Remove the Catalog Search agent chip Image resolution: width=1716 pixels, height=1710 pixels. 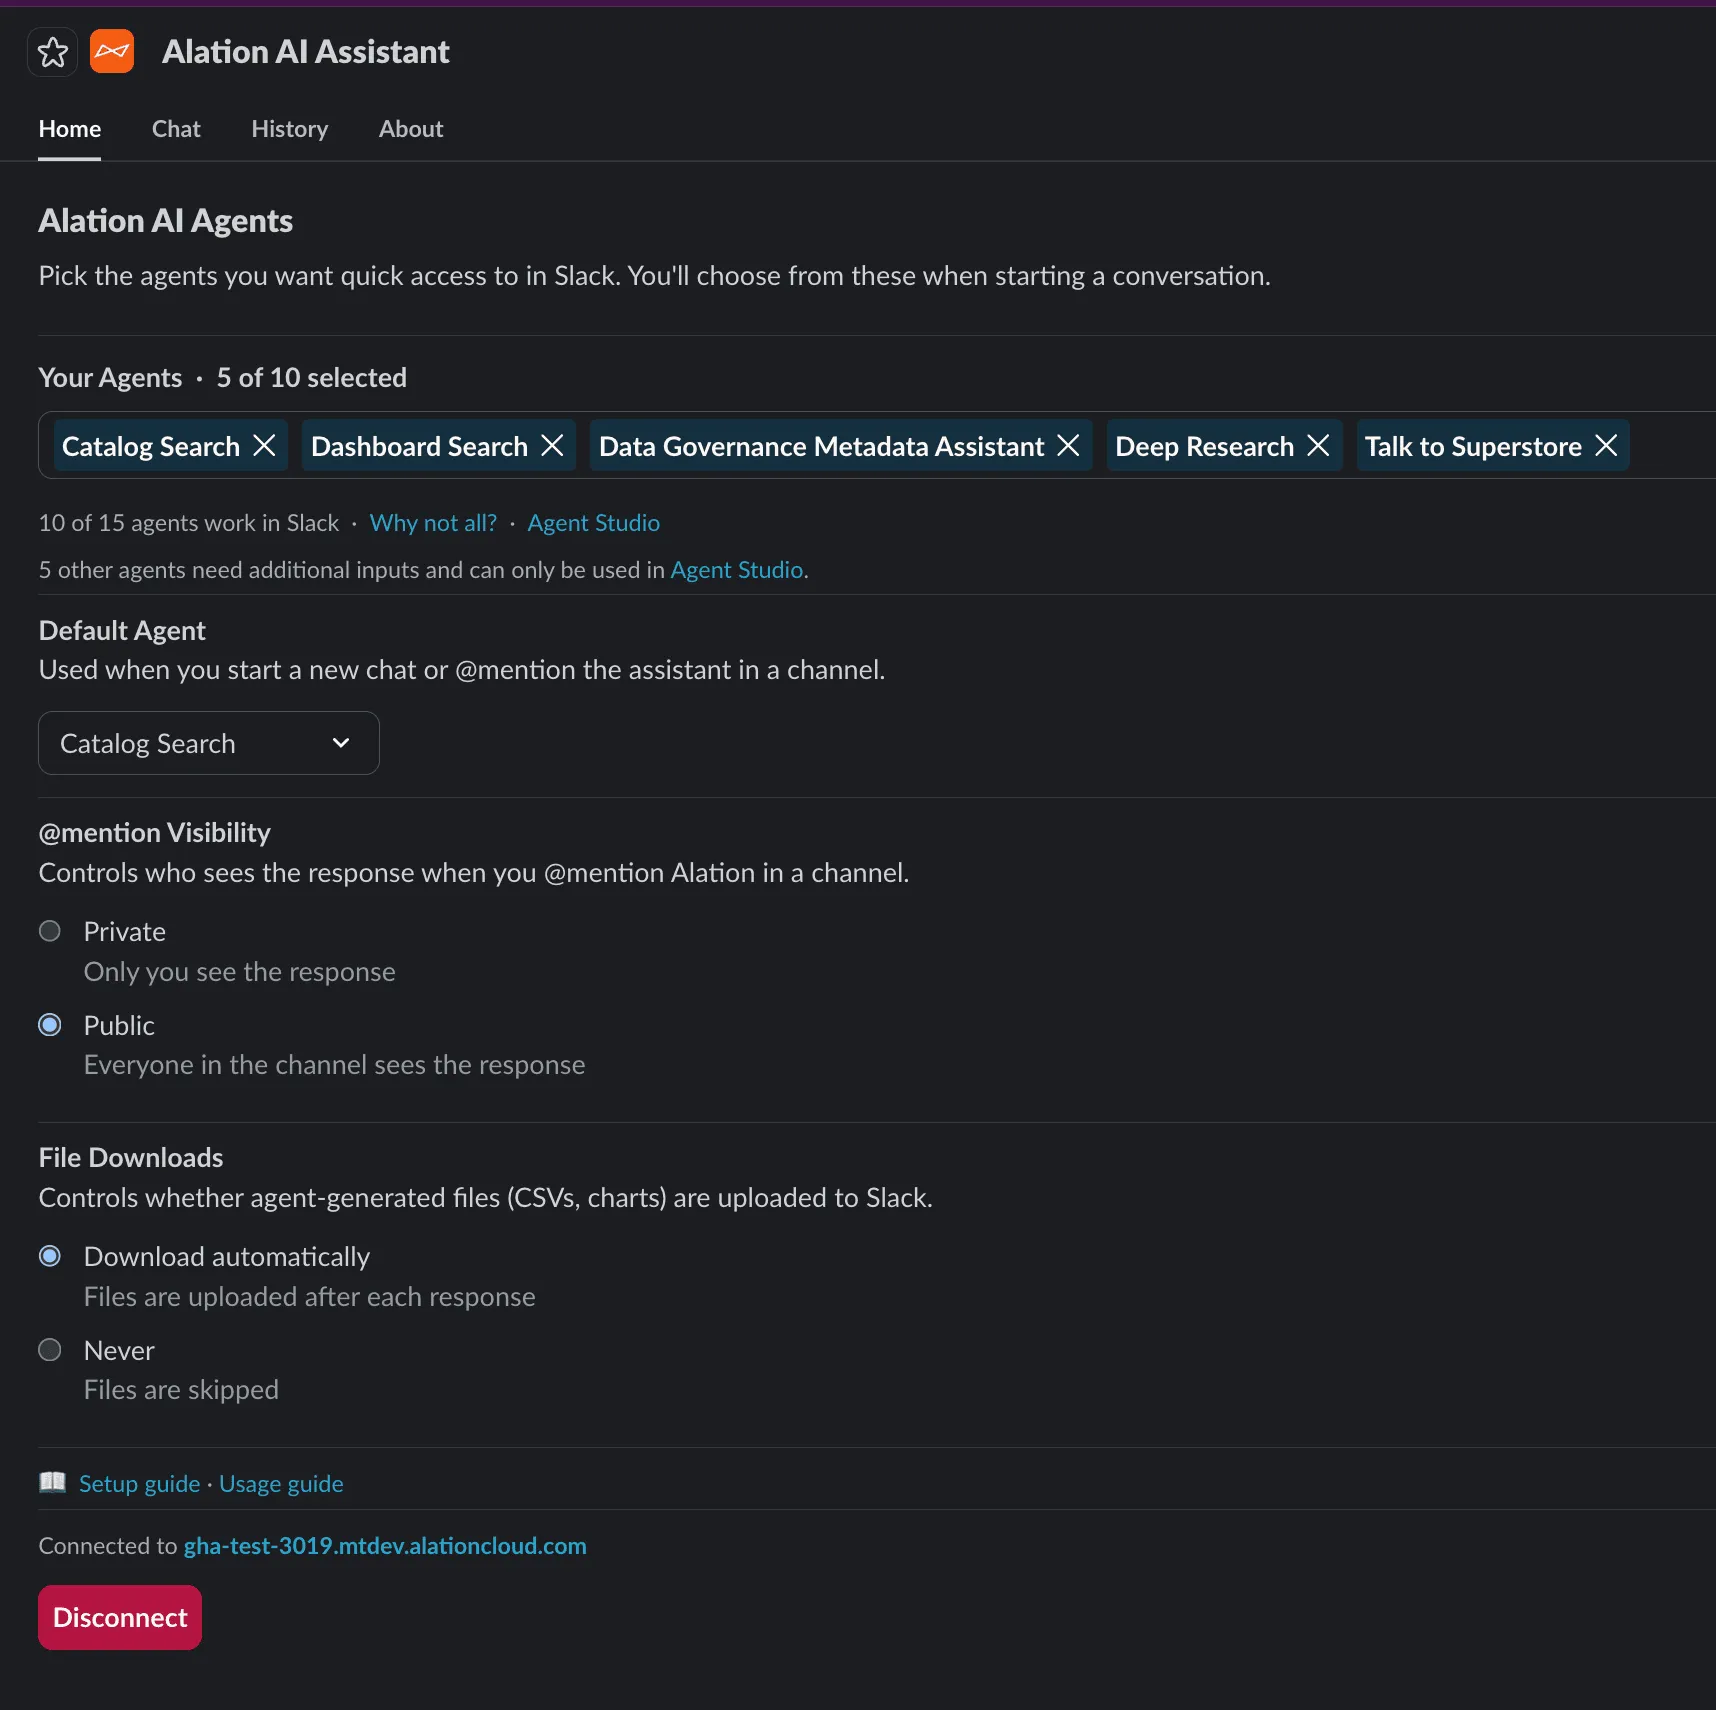click(263, 445)
